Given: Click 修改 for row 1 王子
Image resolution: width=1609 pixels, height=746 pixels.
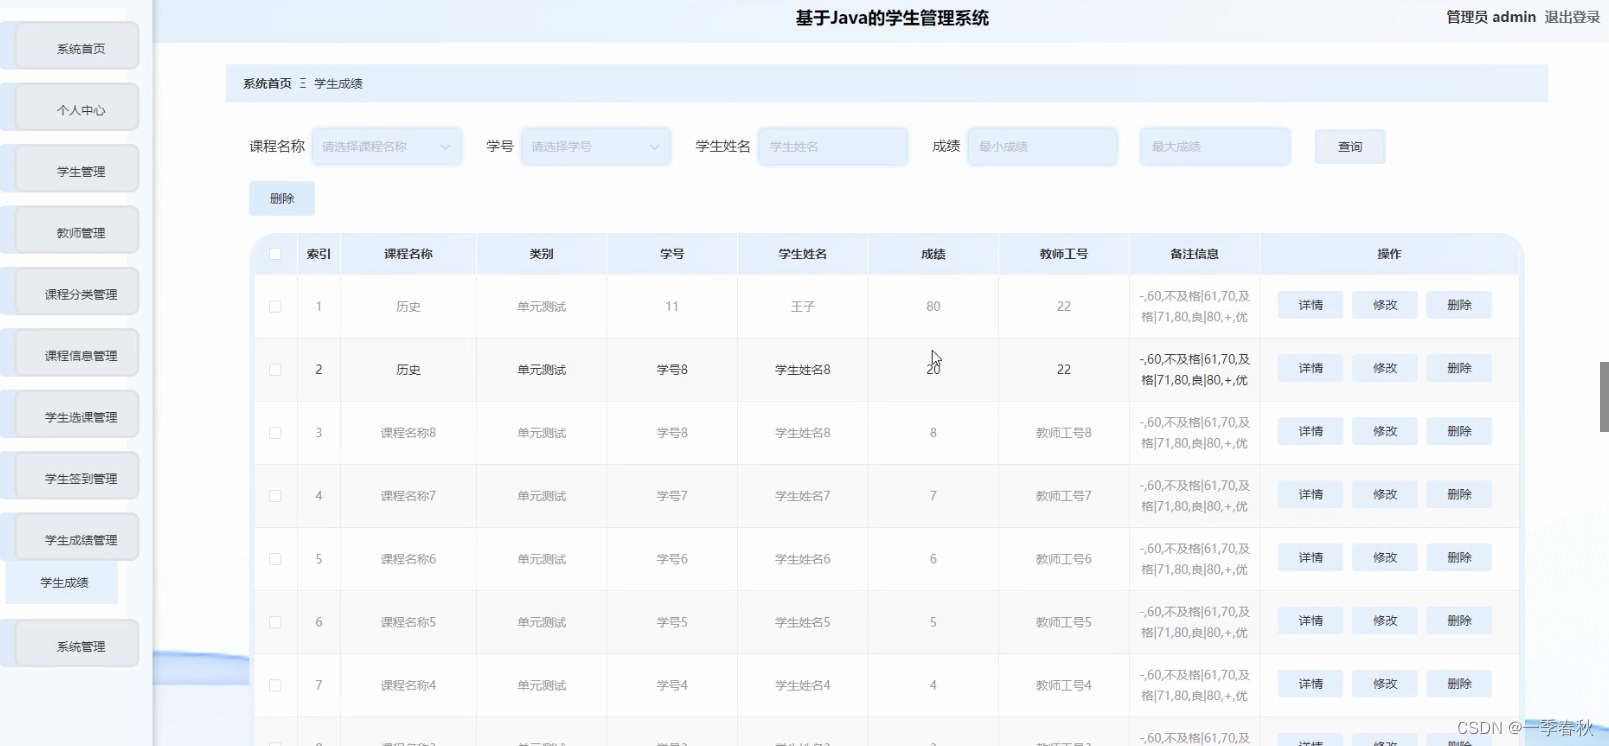Looking at the screenshot, I should click(x=1384, y=305).
